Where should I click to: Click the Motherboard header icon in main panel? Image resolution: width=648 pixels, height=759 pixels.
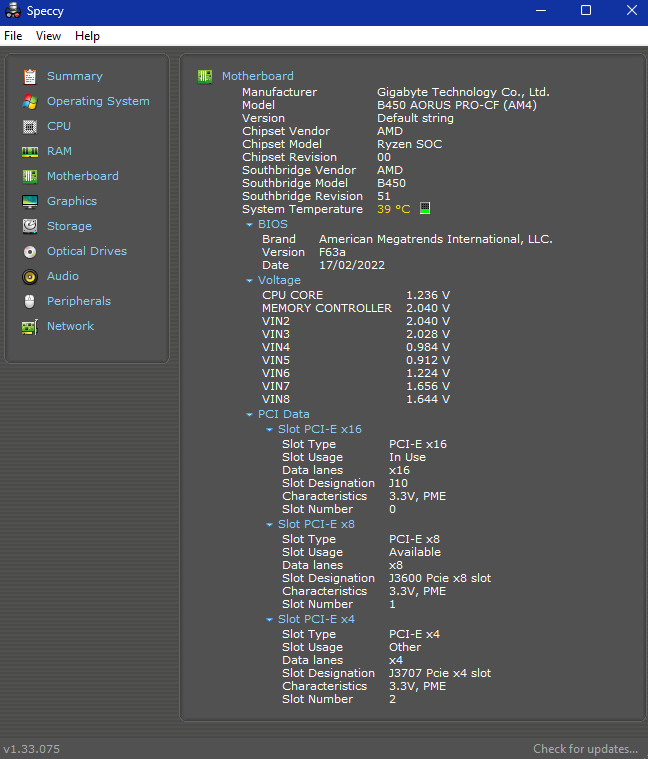[205, 76]
